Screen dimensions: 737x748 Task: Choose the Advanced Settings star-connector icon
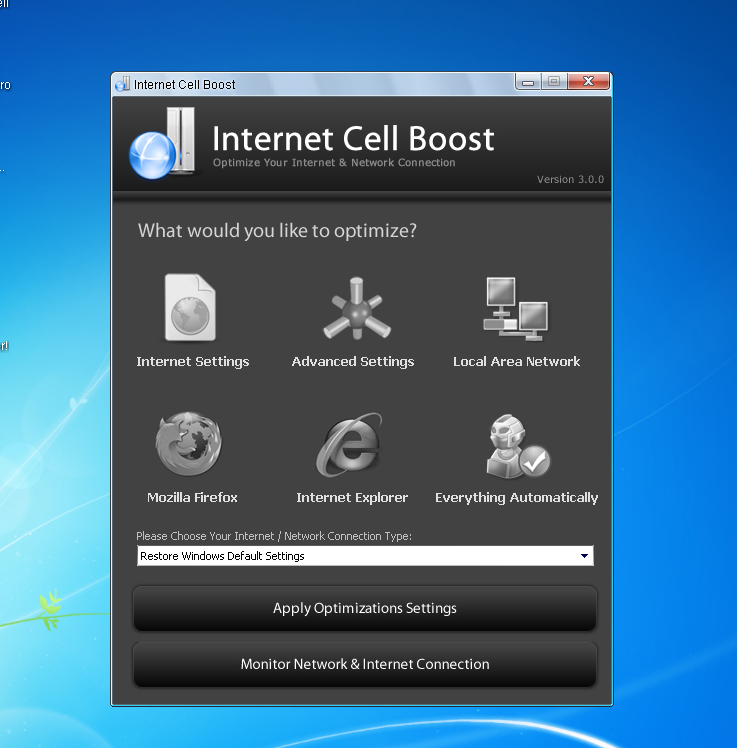[x=357, y=309]
